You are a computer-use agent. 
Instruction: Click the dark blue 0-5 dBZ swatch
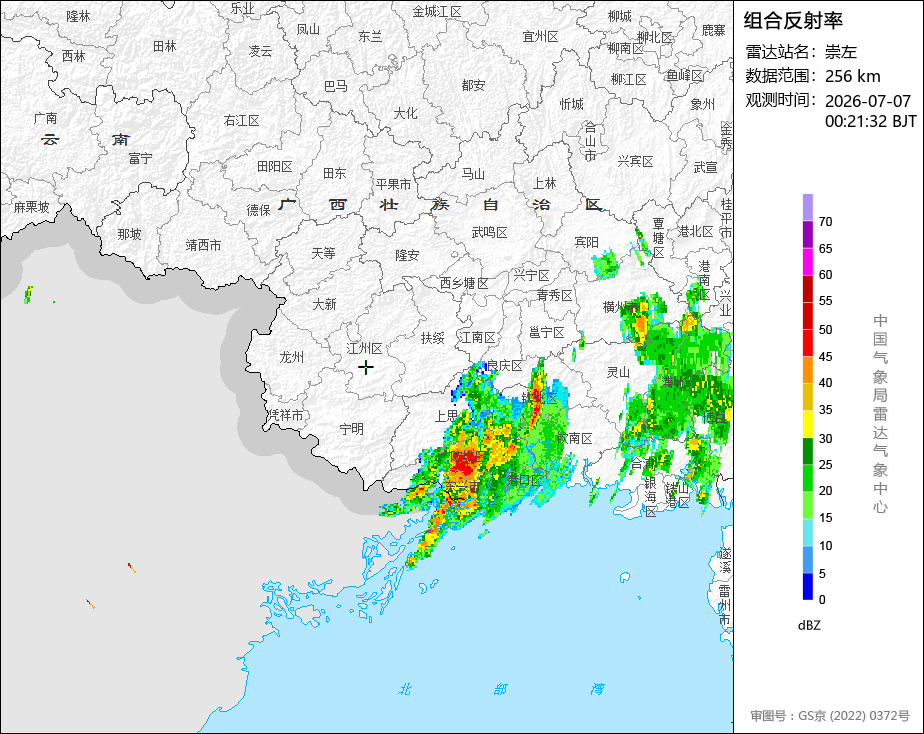pyautogui.click(x=808, y=587)
